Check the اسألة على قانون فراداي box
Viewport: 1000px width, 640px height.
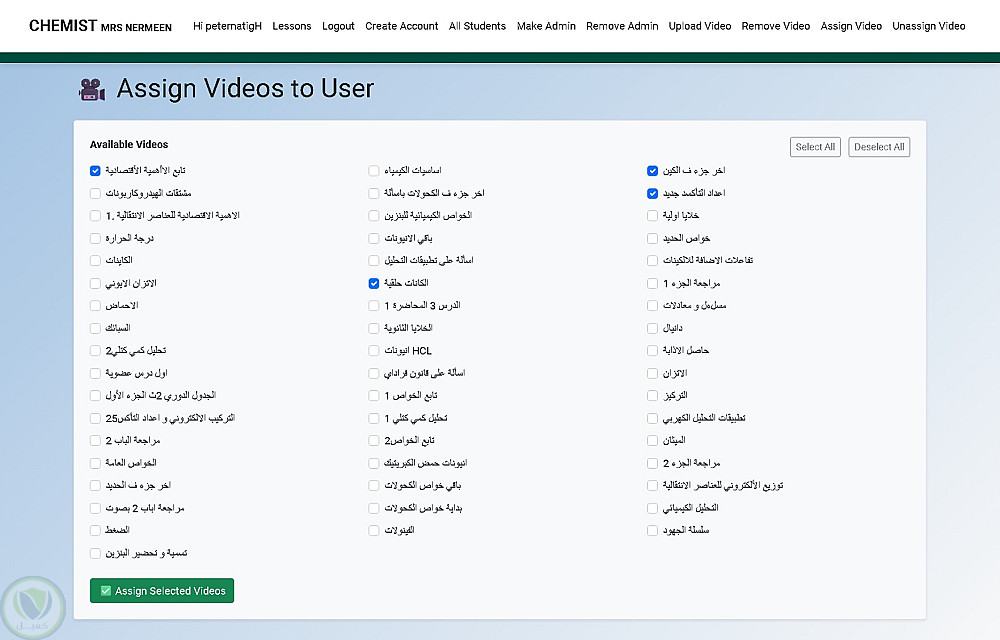(x=374, y=373)
